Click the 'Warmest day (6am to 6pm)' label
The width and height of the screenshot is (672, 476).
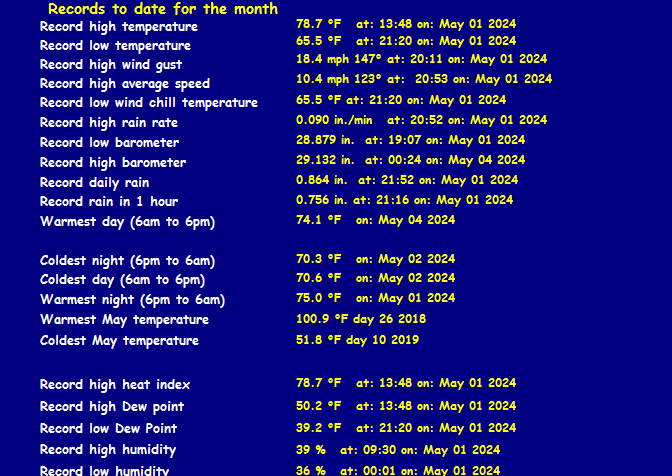click(127, 221)
